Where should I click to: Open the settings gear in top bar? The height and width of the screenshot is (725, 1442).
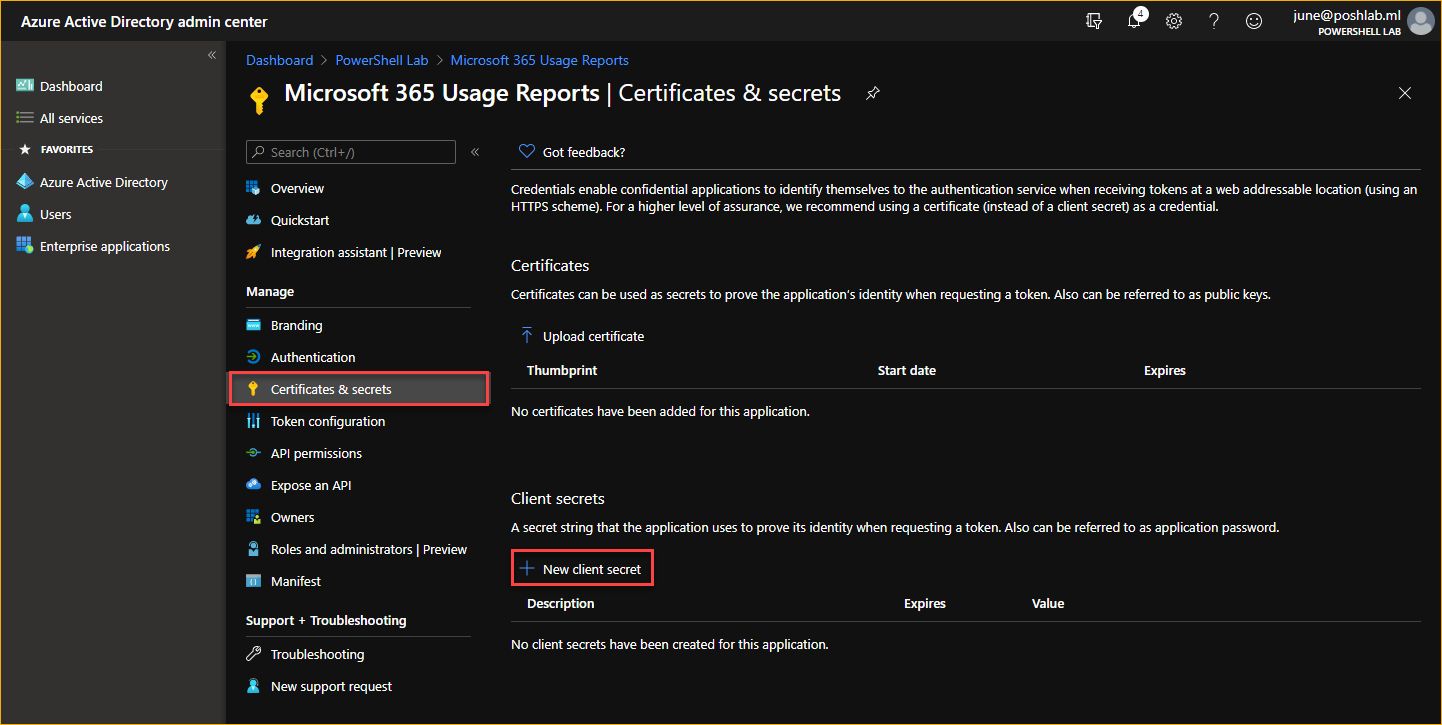[1174, 21]
